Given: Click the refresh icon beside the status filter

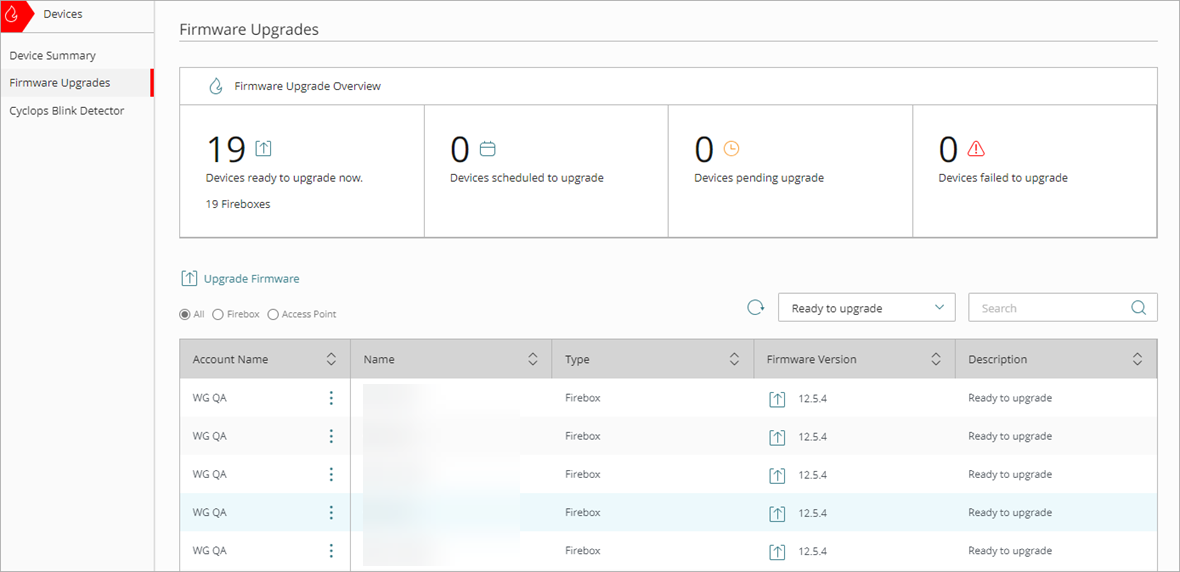Looking at the screenshot, I should (756, 308).
